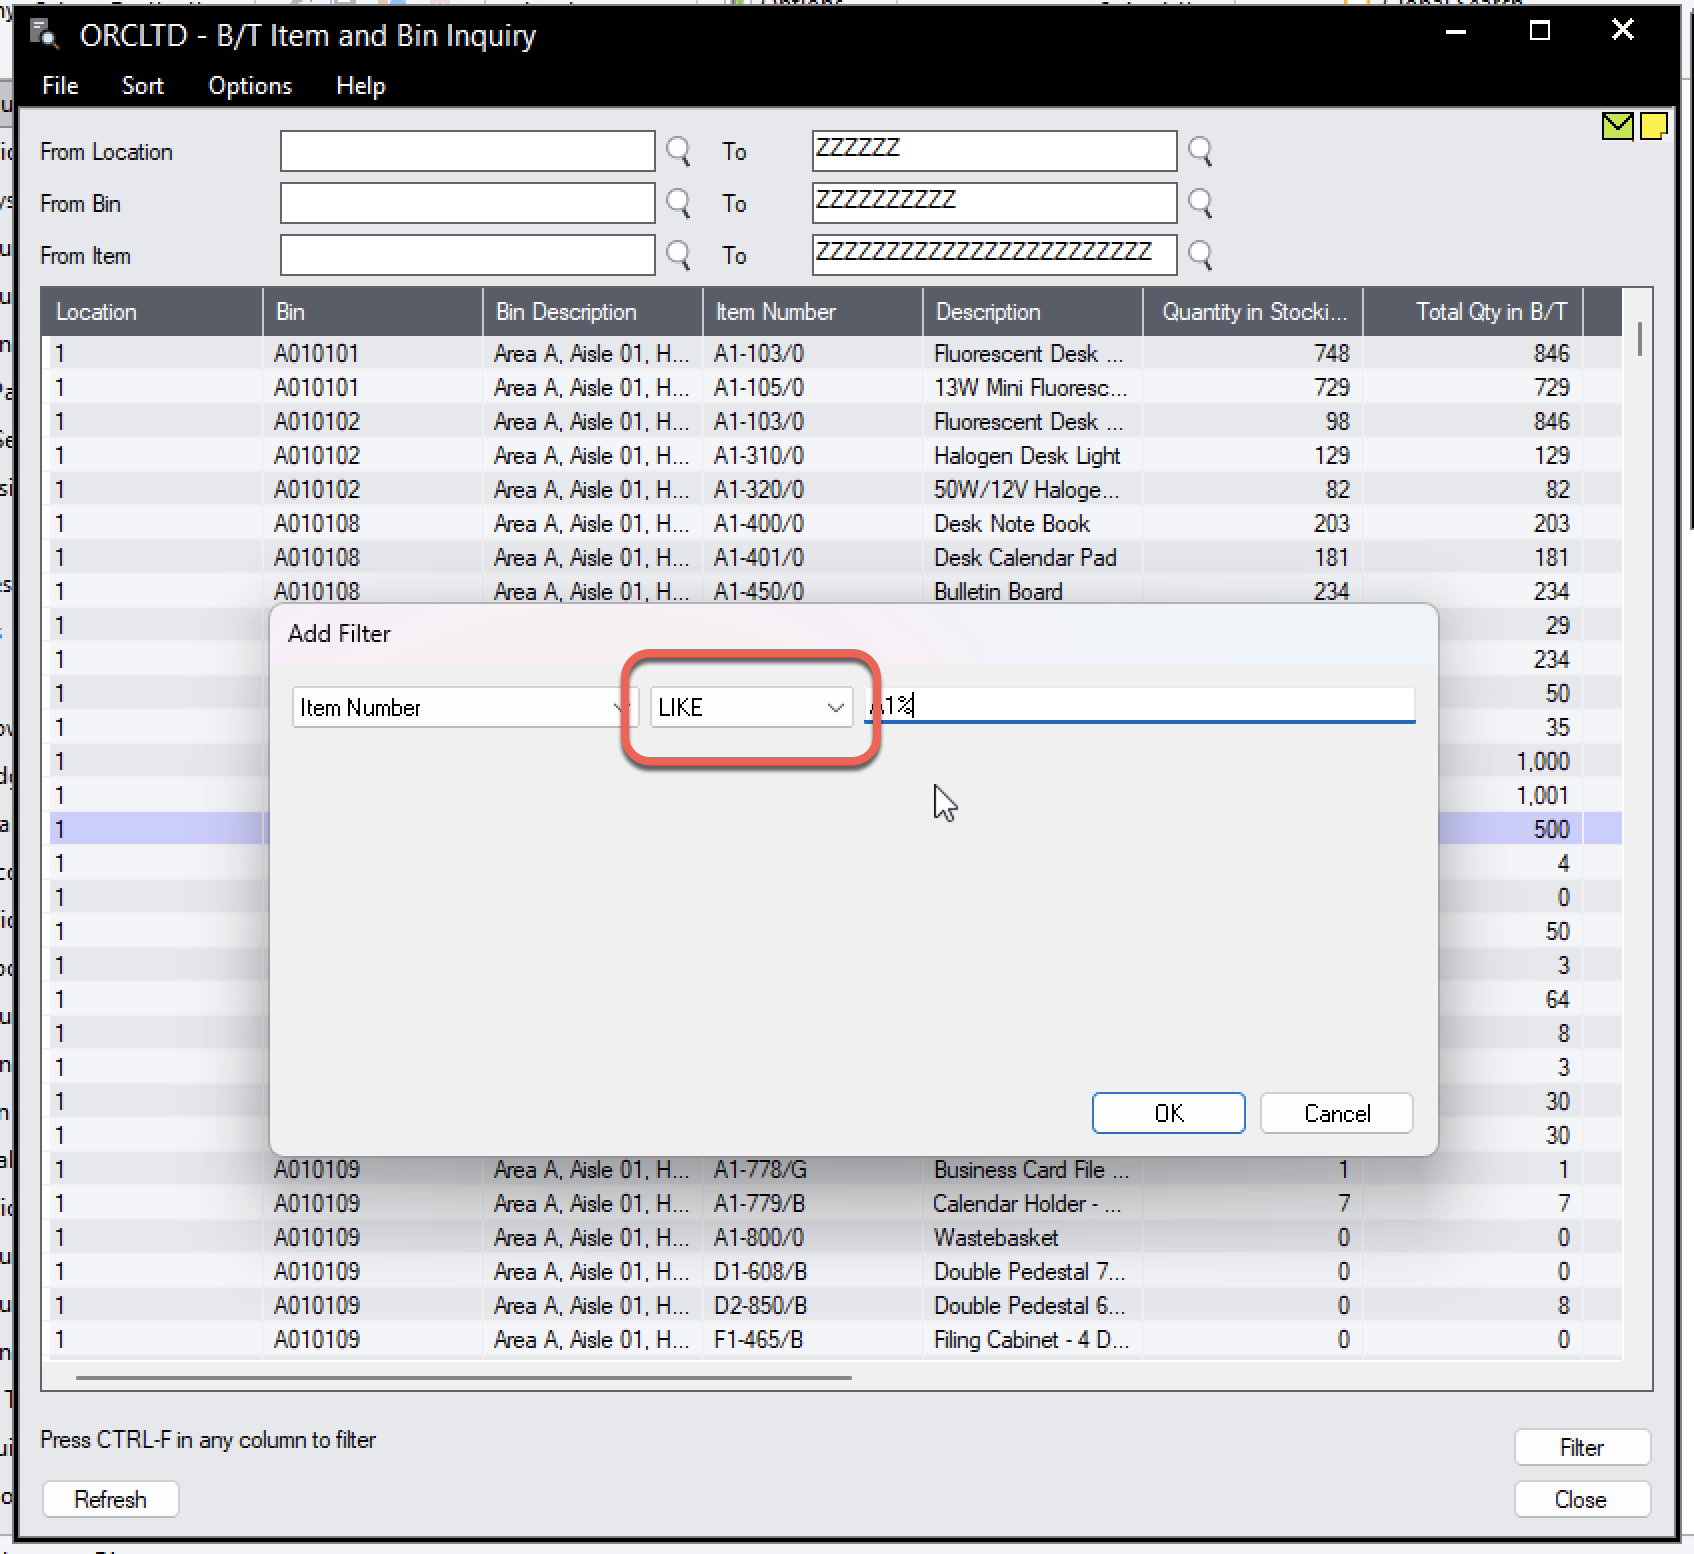The image size is (1694, 1554).
Task: Click the Refresh button
Action: [x=111, y=1500]
